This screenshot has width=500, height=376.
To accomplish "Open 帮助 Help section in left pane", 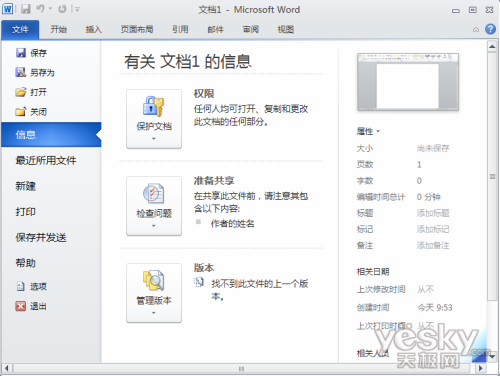I will coord(26,263).
